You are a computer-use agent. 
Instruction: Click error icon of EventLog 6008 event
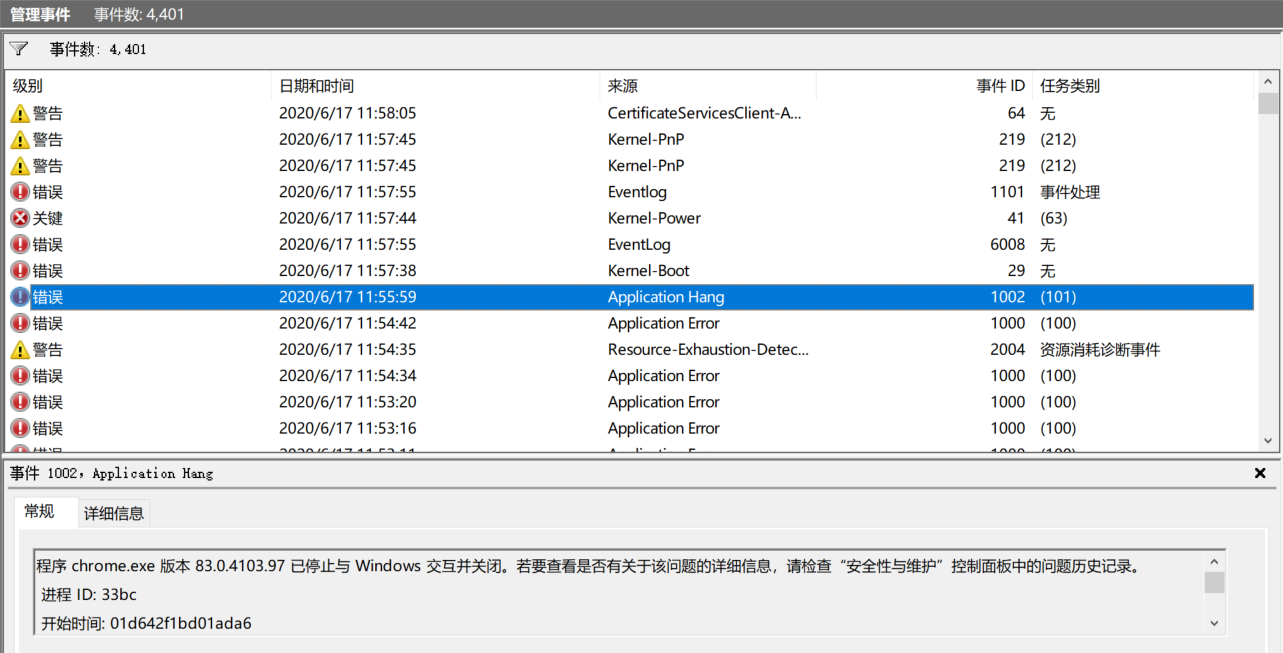tap(20, 245)
